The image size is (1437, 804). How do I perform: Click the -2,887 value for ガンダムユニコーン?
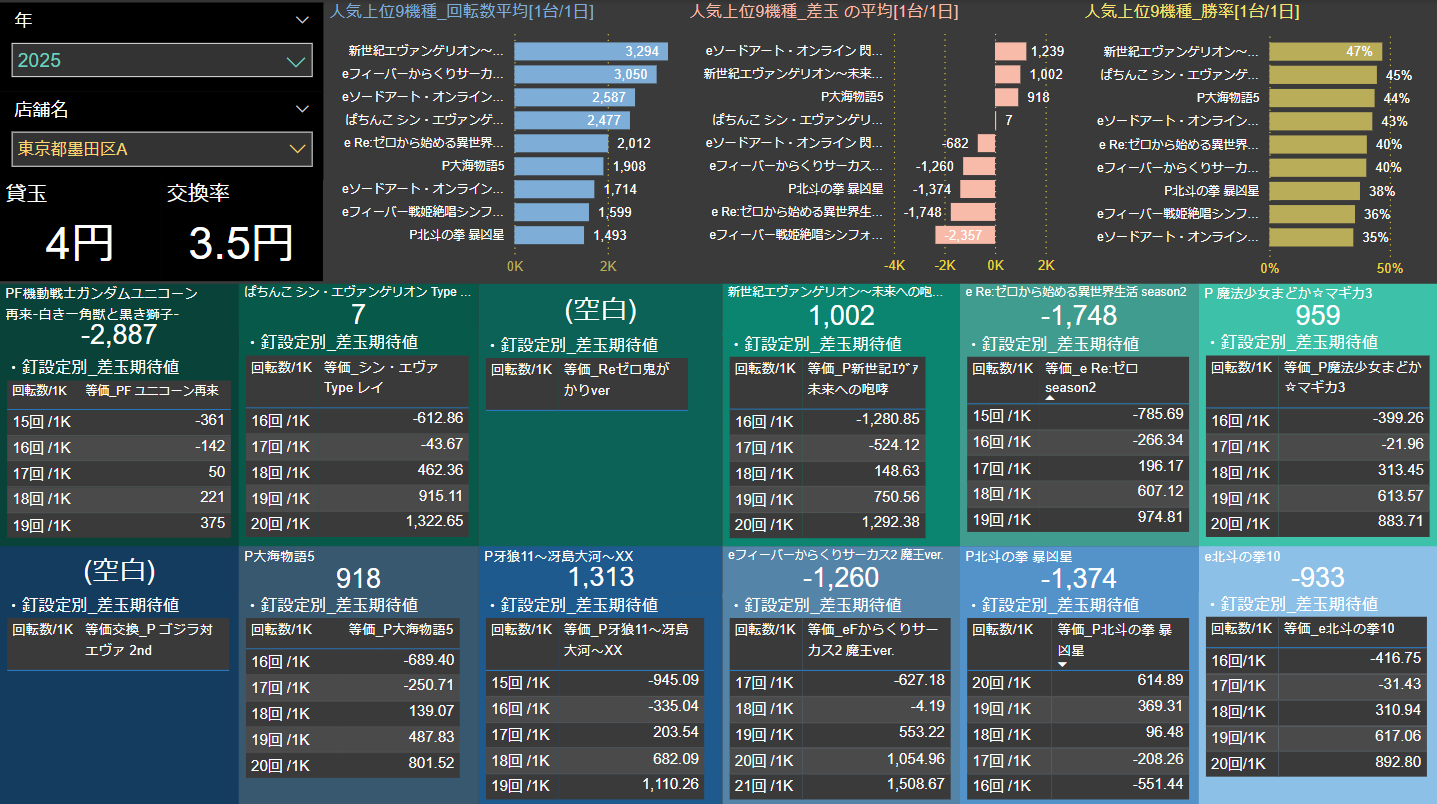tap(119, 334)
